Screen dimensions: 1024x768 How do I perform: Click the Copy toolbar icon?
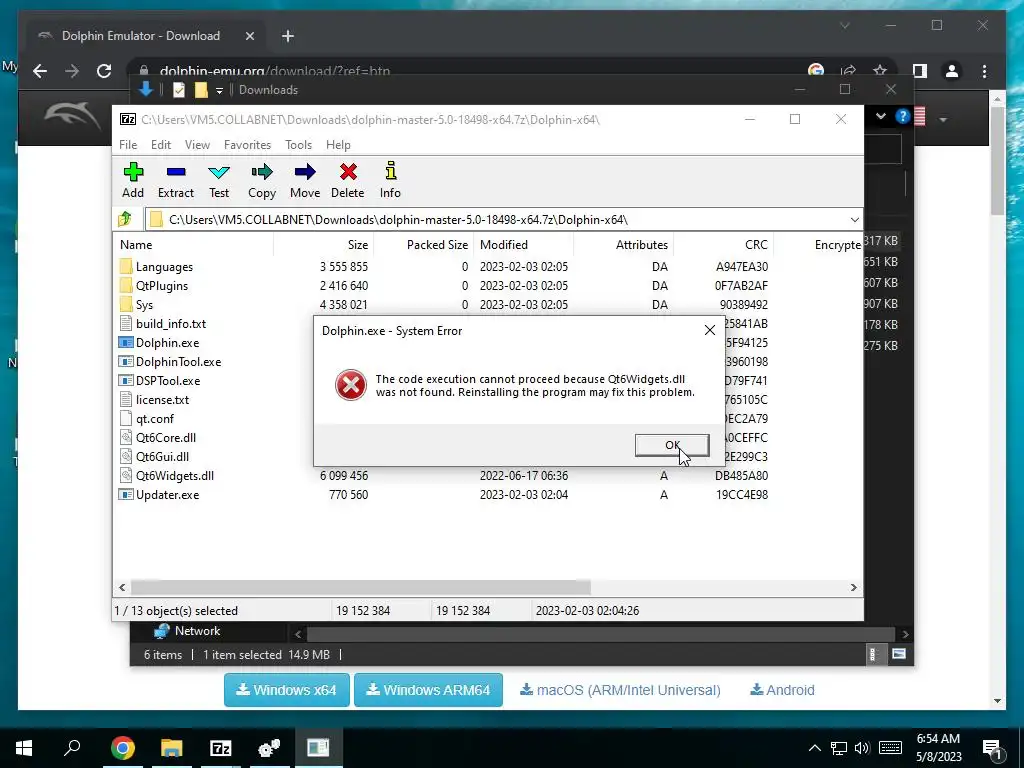262,180
